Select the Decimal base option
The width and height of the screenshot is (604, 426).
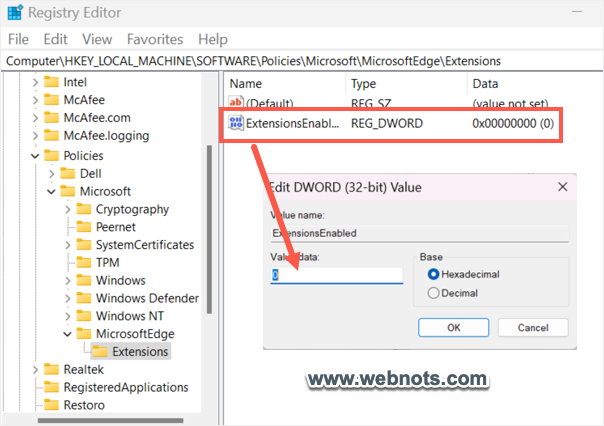tap(433, 293)
